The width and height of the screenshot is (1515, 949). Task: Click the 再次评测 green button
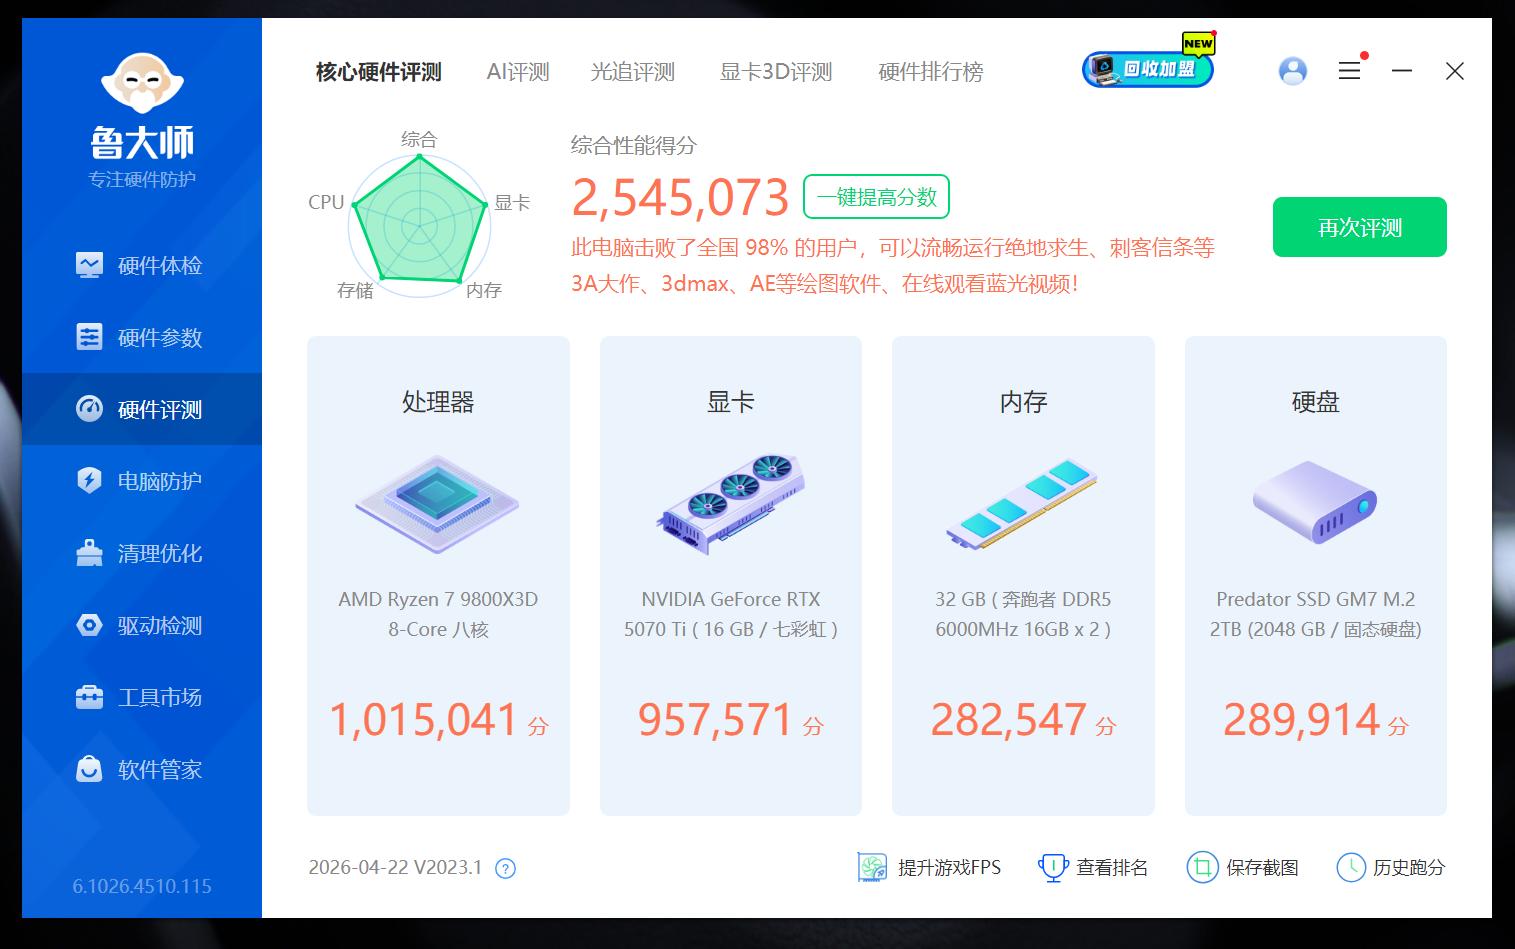tap(1359, 227)
